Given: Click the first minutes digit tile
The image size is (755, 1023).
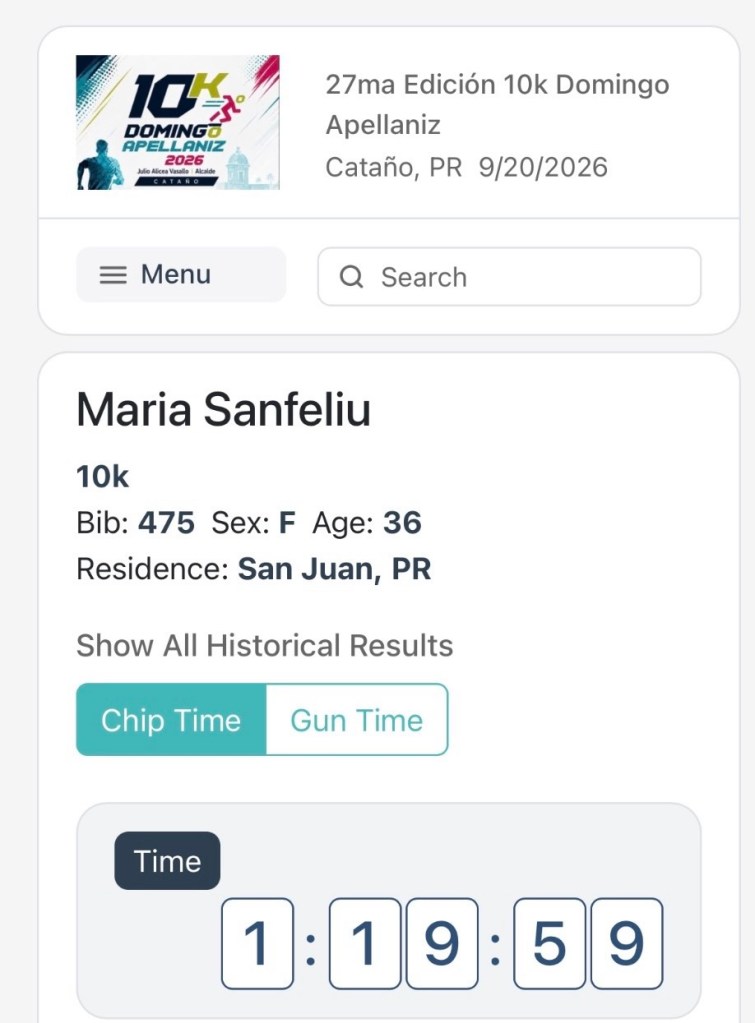Looking at the screenshot, I should coord(365,943).
